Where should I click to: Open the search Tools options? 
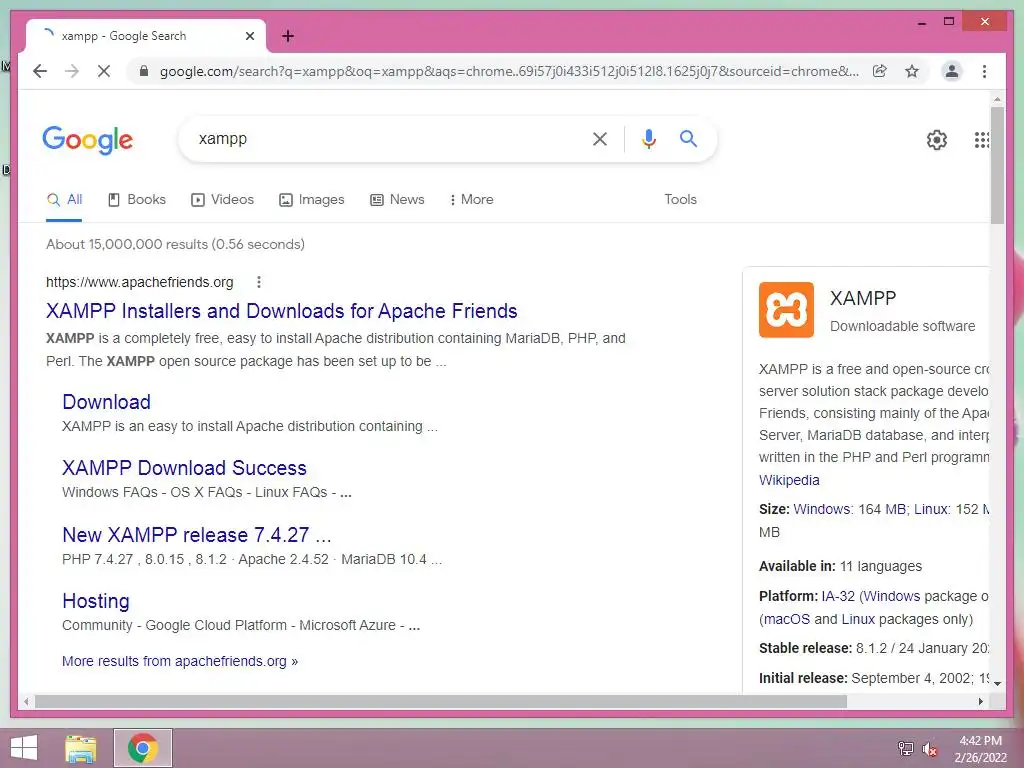(x=680, y=200)
